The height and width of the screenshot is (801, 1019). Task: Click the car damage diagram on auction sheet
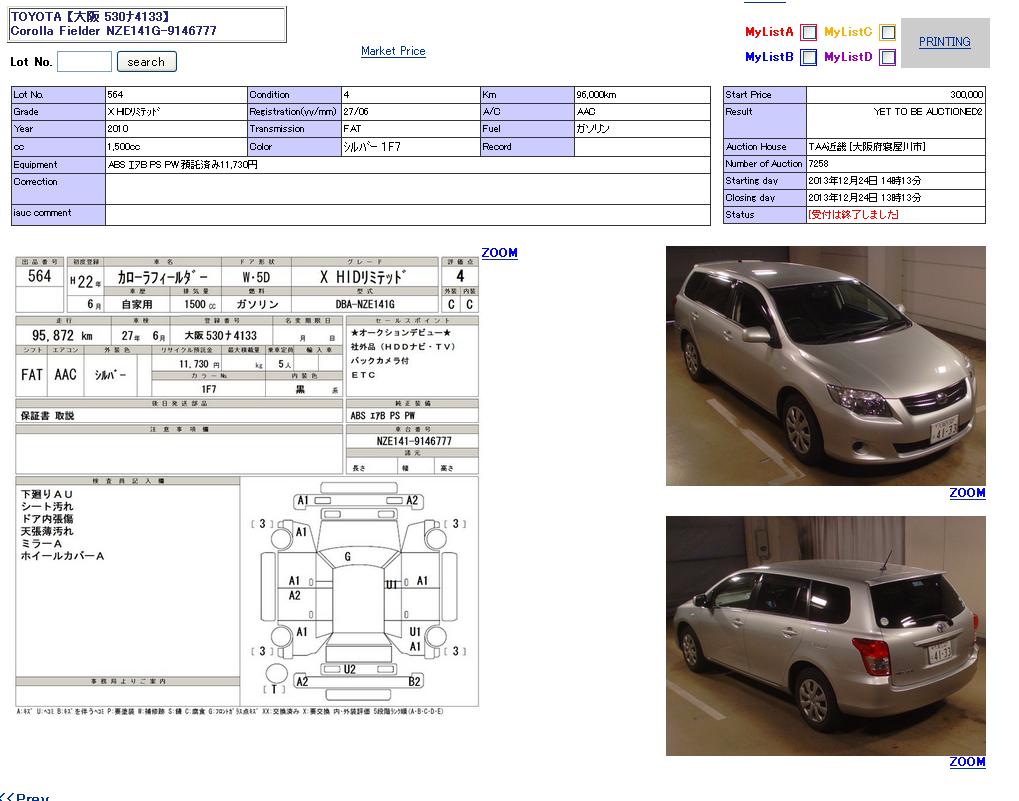[359, 590]
